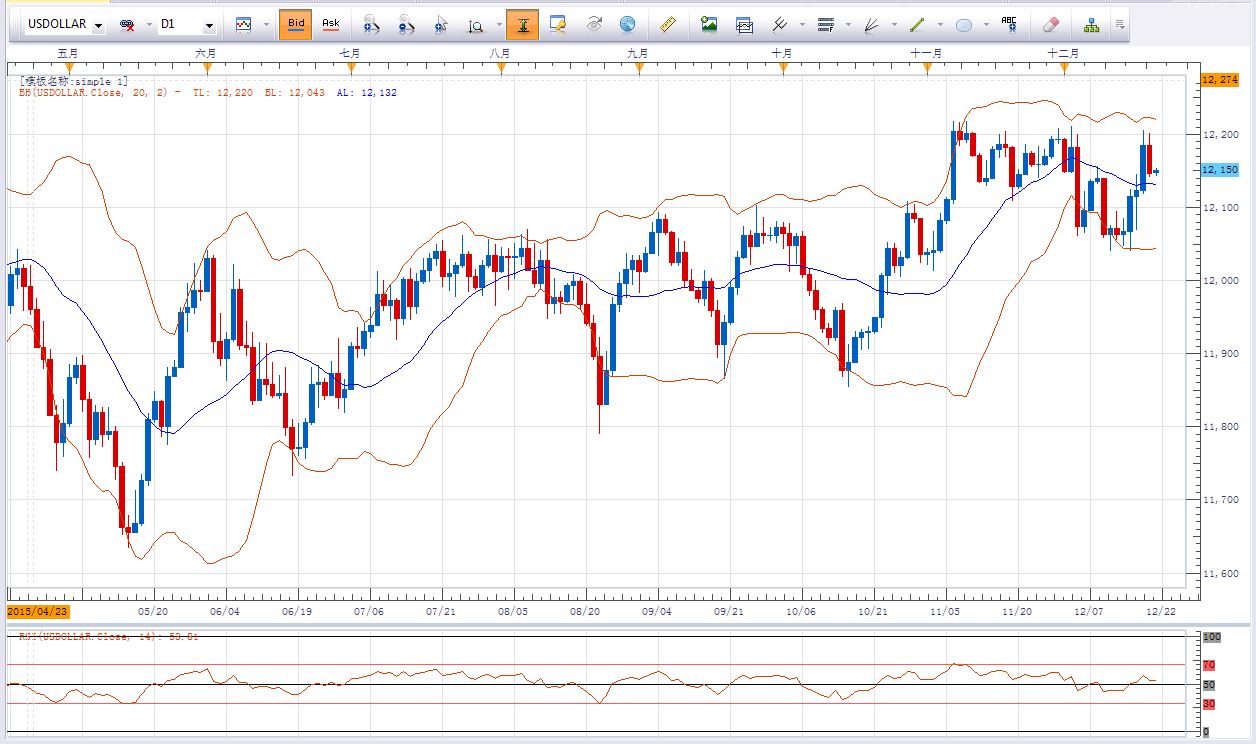Screen dimensions: 1256x744
Task: Click the chart type icon
Action: (x=244, y=24)
